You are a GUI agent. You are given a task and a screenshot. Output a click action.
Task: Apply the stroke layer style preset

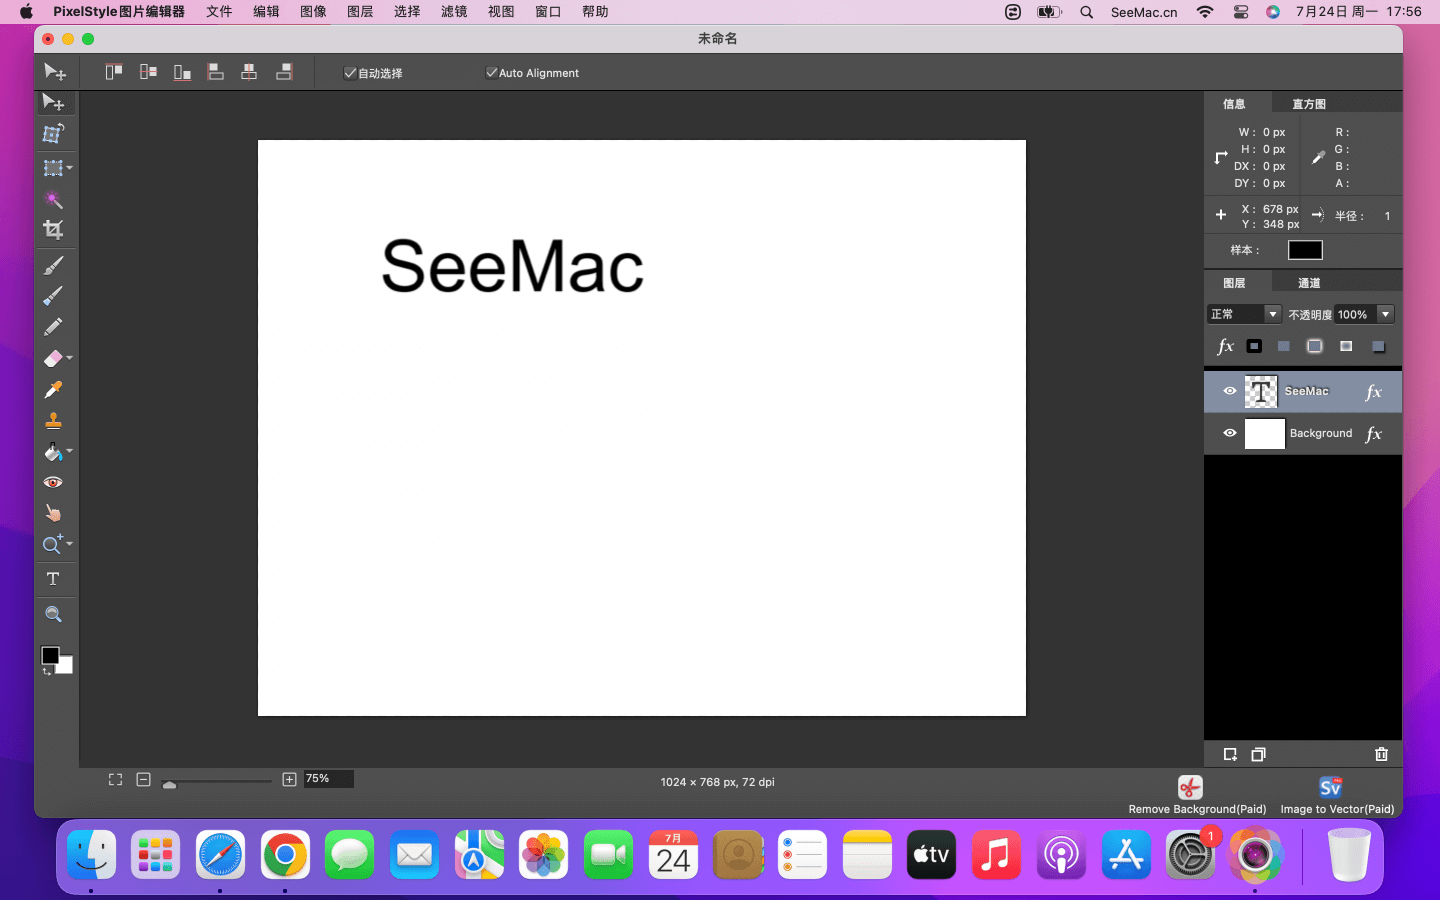coord(1254,346)
